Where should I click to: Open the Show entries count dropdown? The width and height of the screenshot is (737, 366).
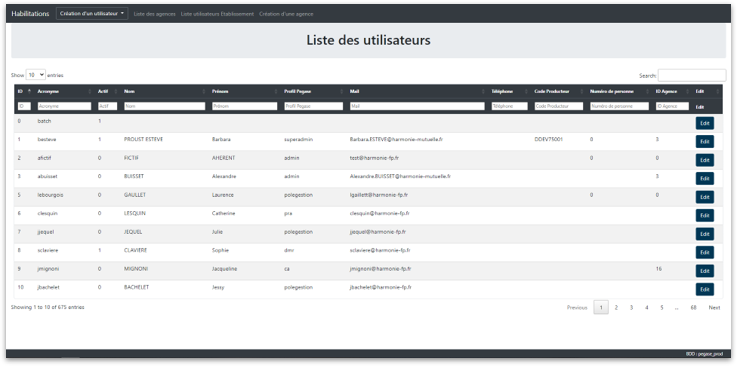point(36,75)
